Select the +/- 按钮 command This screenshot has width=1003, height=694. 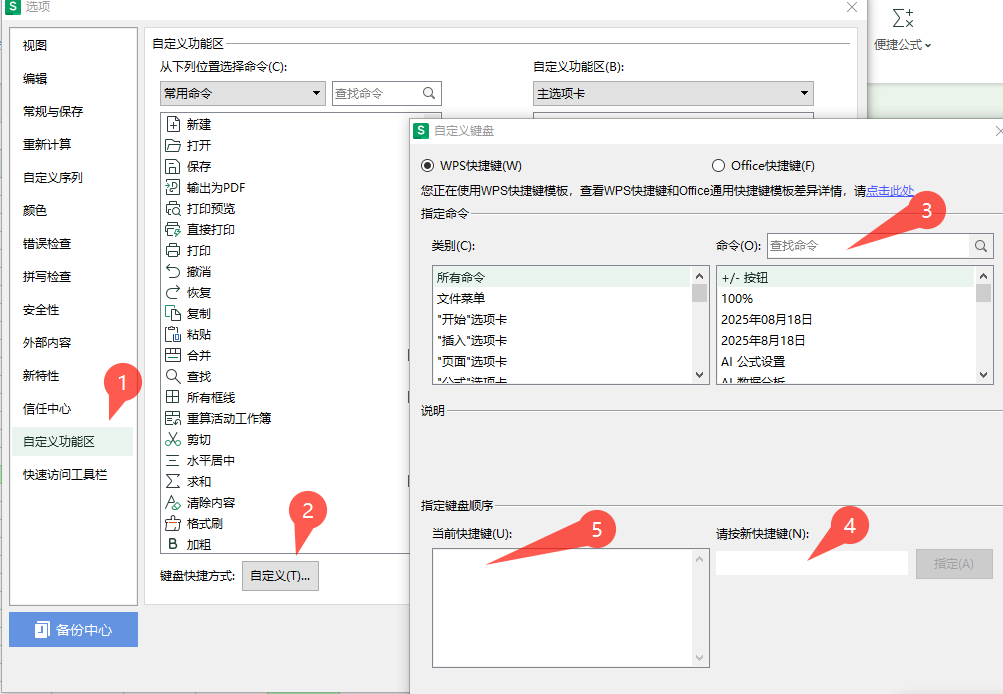point(846,278)
